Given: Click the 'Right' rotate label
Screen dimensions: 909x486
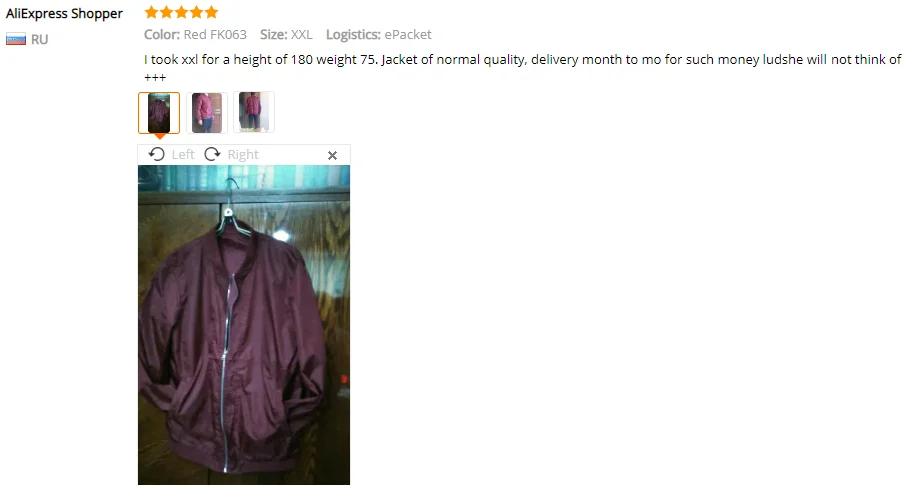Looking at the screenshot, I should (243, 155).
